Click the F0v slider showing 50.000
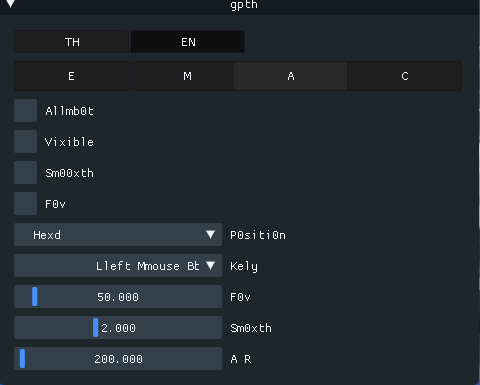480x385 pixels. tap(118, 297)
